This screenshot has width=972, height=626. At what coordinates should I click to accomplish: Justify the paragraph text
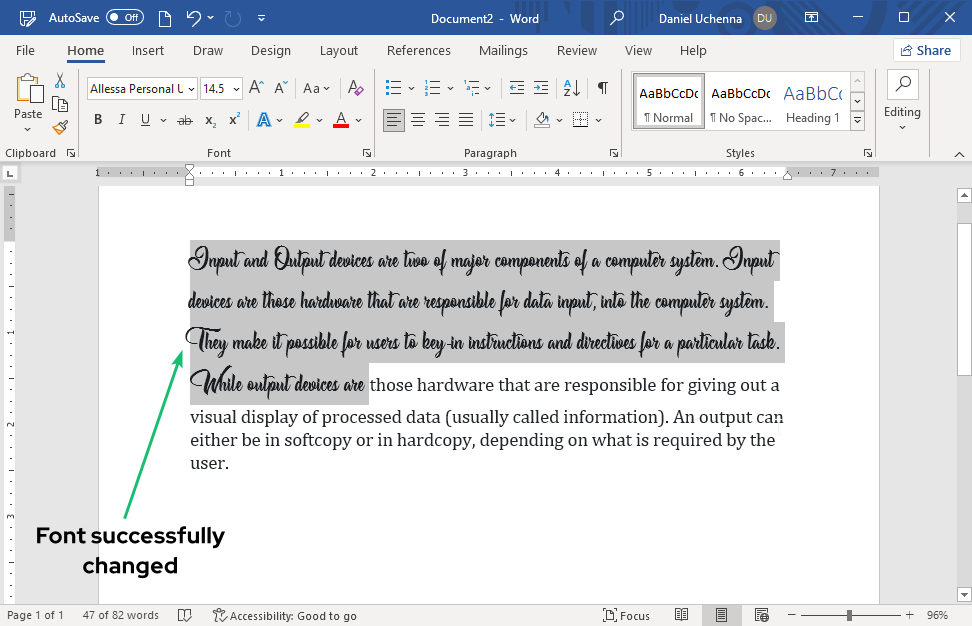click(465, 119)
